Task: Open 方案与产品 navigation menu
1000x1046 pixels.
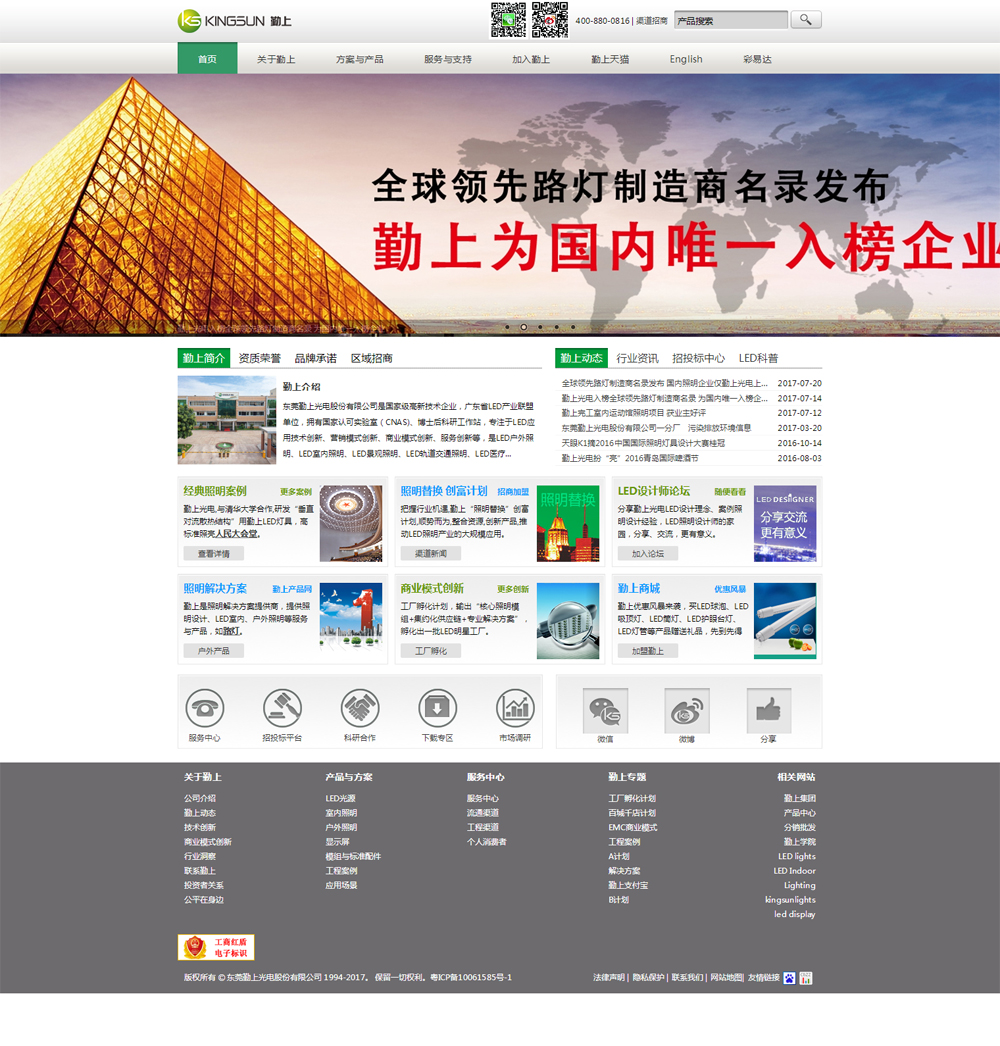Action: (x=359, y=59)
